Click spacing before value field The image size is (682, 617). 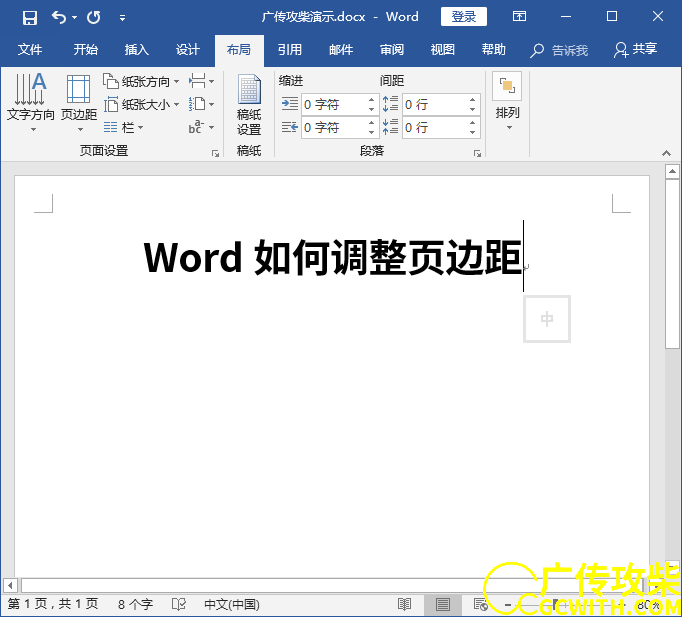tap(435, 104)
